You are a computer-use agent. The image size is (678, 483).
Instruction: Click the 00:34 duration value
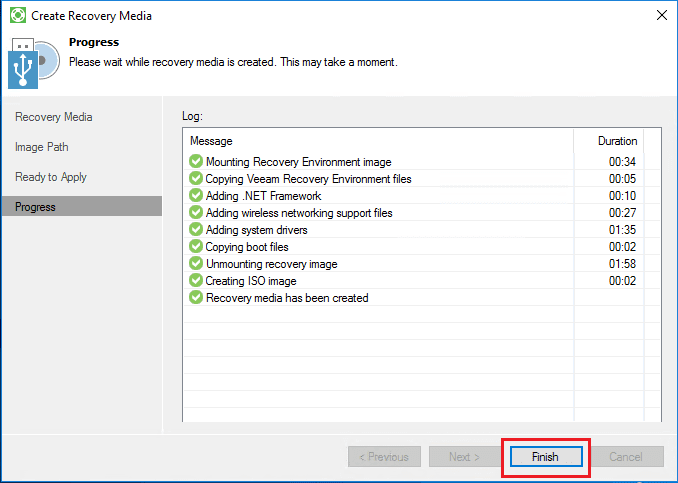coord(622,162)
